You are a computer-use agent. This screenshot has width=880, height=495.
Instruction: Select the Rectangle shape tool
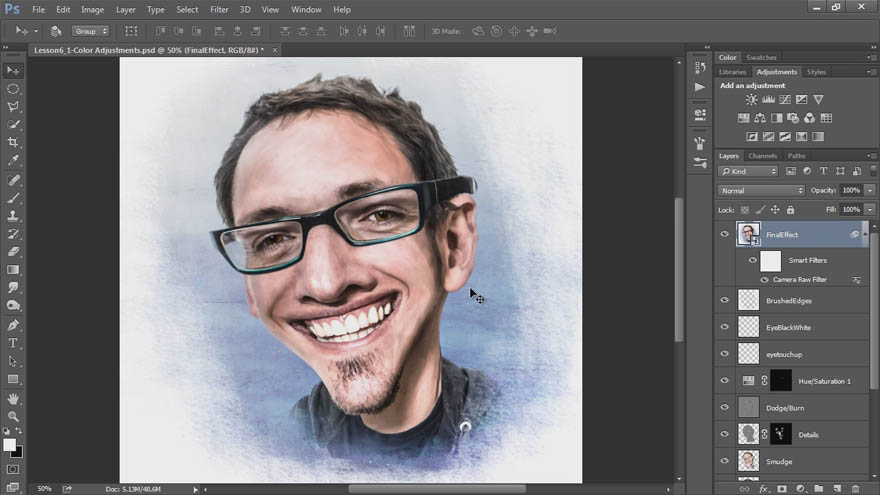13,379
